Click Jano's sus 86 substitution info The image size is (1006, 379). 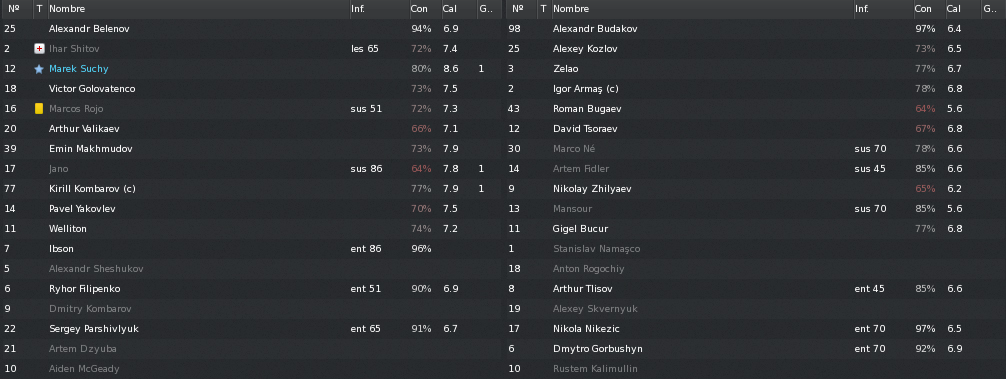(366, 169)
